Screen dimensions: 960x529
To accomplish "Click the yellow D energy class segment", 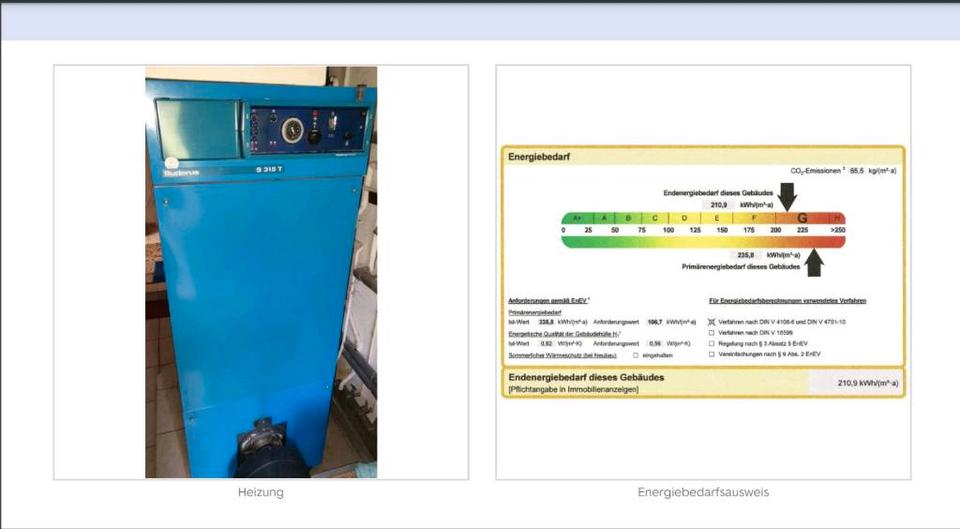I will [684, 218].
